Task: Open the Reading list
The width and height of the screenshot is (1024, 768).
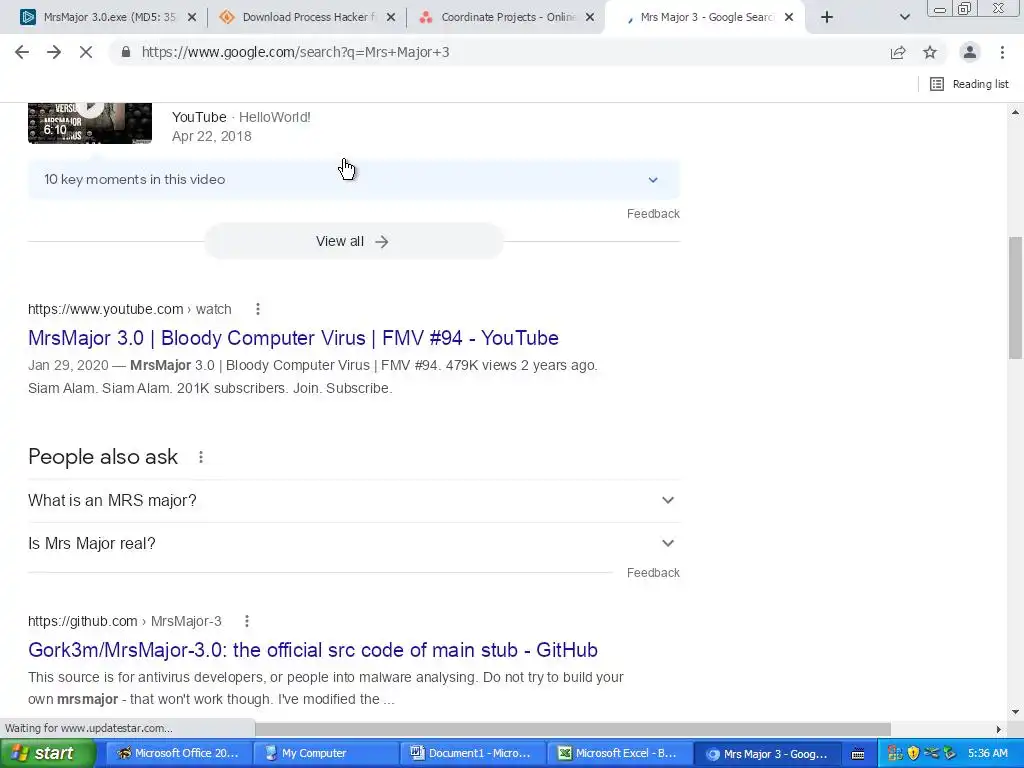Action: [969, 84]
